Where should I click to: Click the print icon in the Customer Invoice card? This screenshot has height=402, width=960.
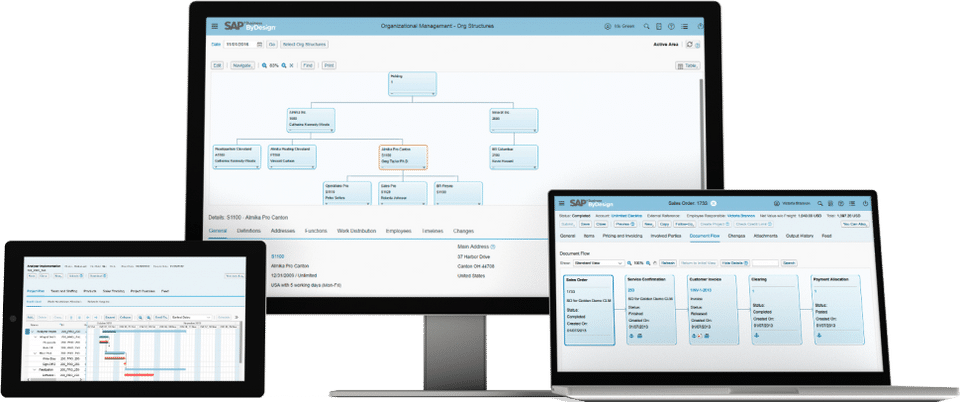point(707,336)
